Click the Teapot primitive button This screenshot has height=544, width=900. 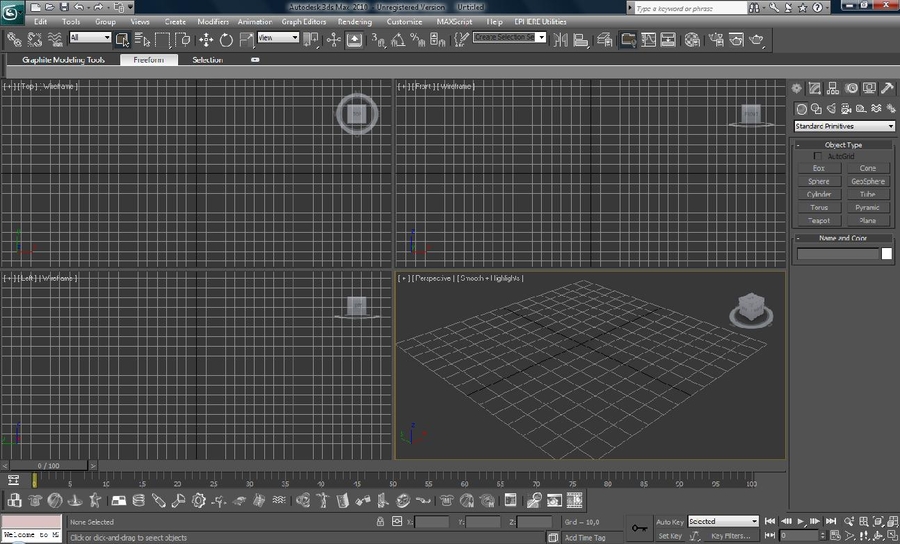coord(819,220)
